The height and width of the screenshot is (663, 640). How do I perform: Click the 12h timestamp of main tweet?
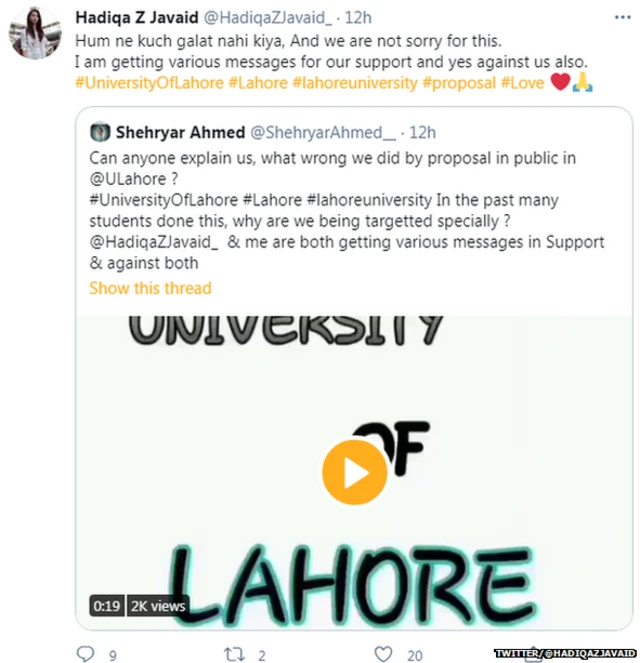(358, 18)
